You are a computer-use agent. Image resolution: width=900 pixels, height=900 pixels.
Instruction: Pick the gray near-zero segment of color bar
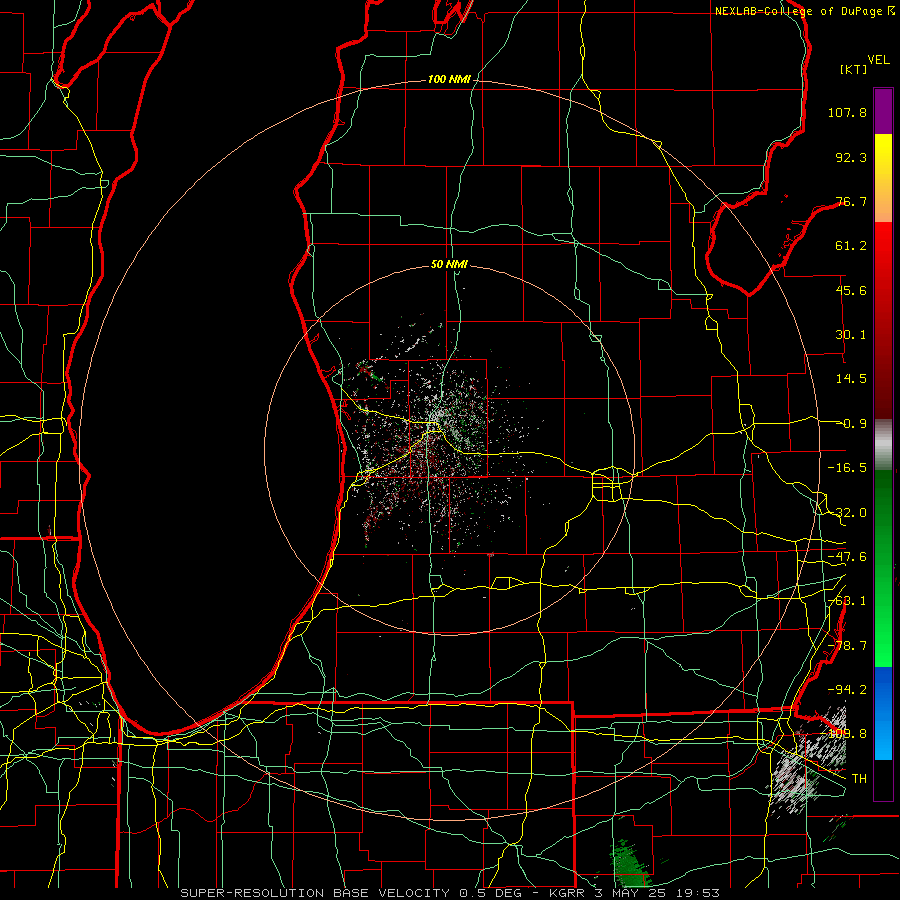tap(883, 445)
